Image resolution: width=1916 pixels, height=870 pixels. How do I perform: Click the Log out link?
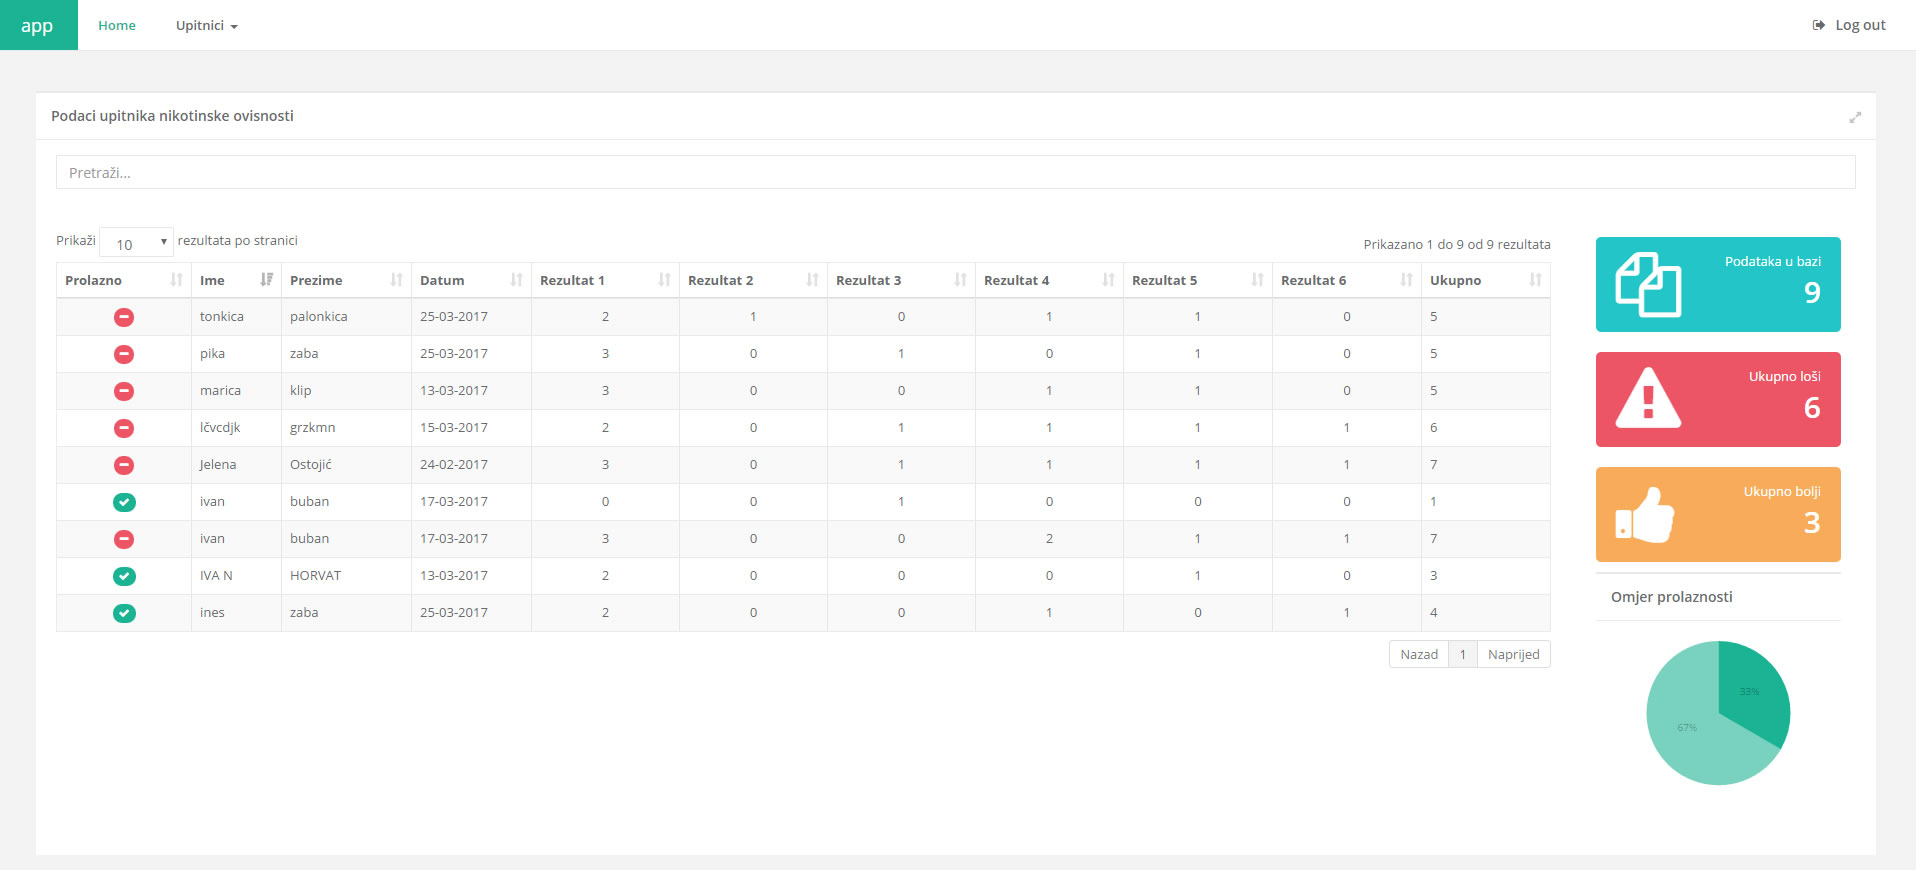(1849, 26)
